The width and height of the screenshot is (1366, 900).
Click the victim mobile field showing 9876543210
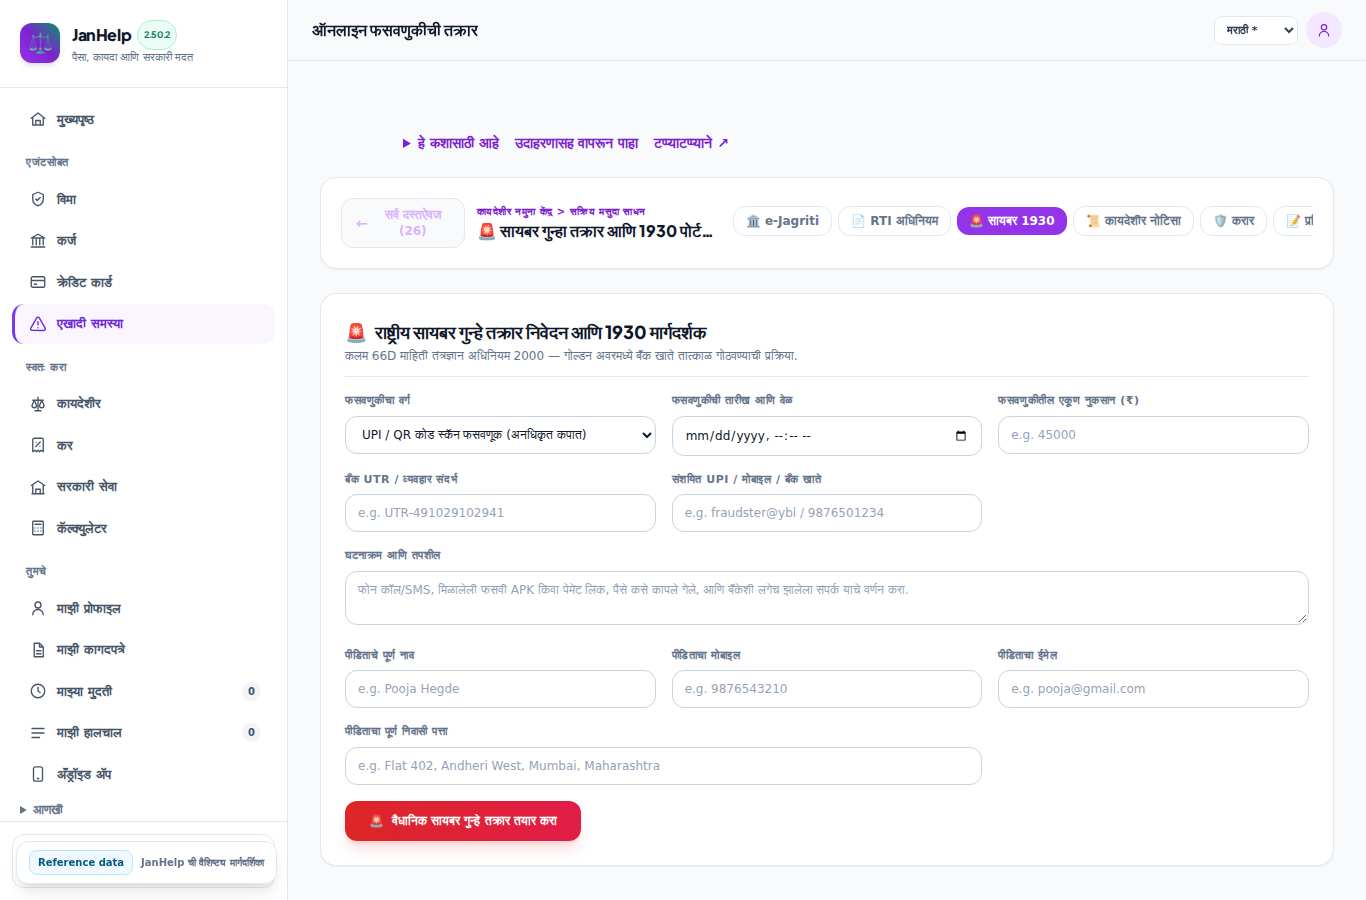point(827,689)
